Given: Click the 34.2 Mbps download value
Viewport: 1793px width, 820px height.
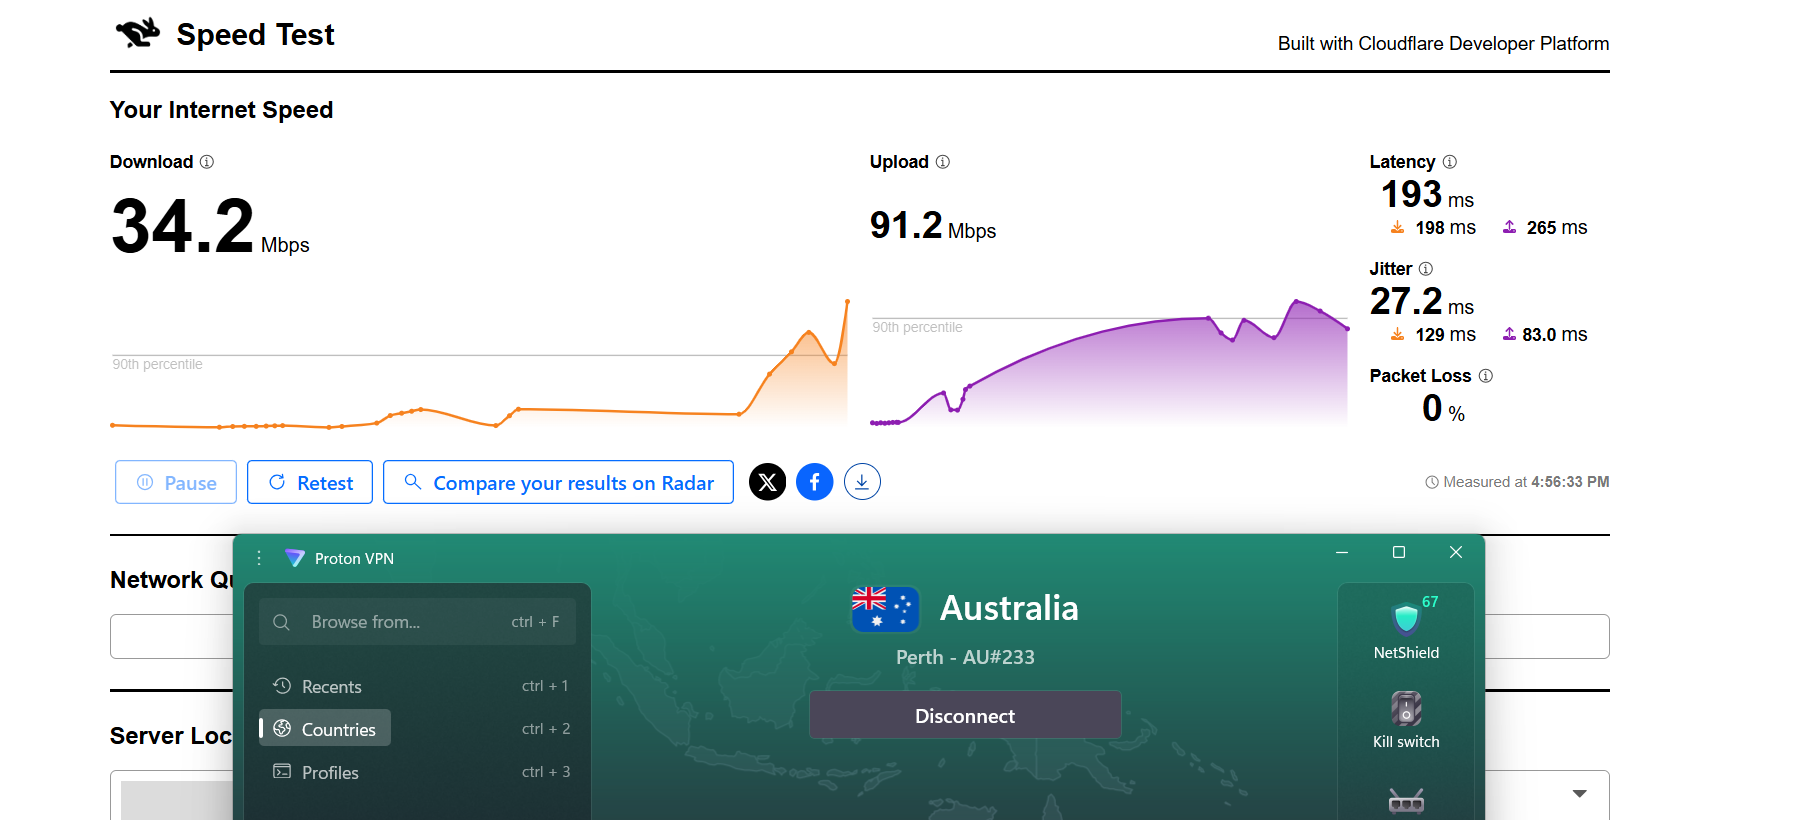Looking at the screenshot, I should [210, 226].
